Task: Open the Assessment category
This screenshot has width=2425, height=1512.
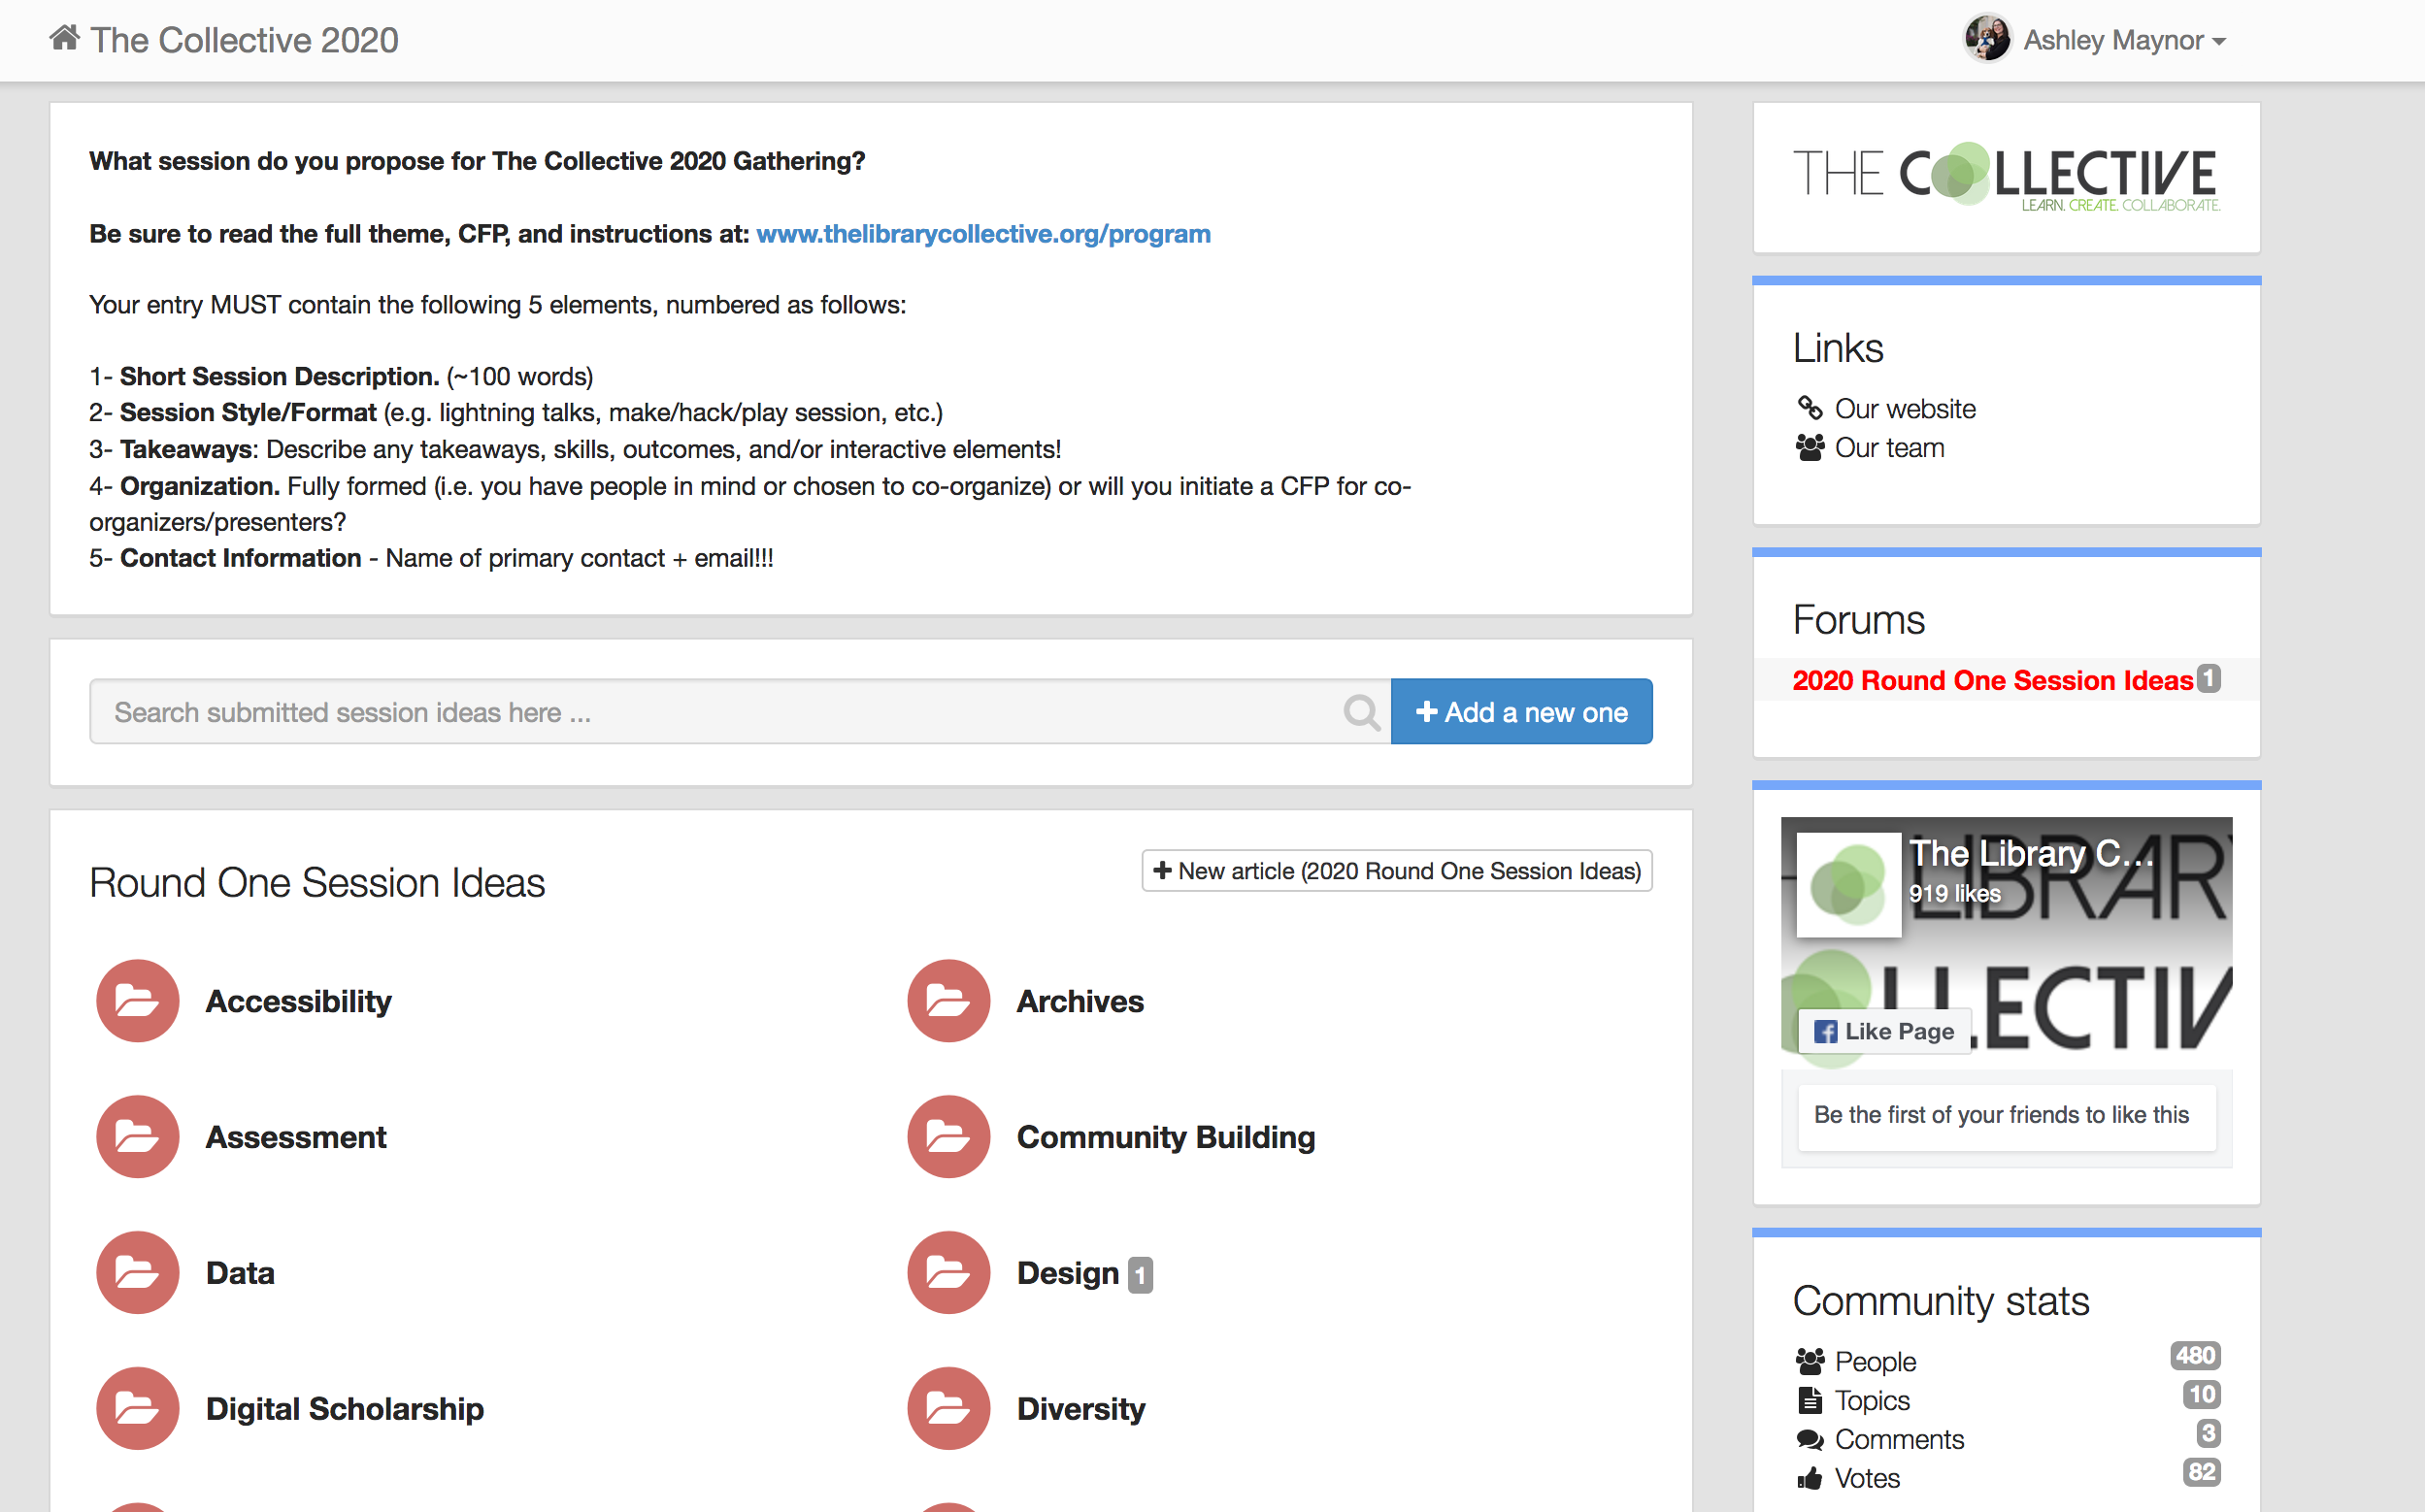Action: pos(295,1137)
